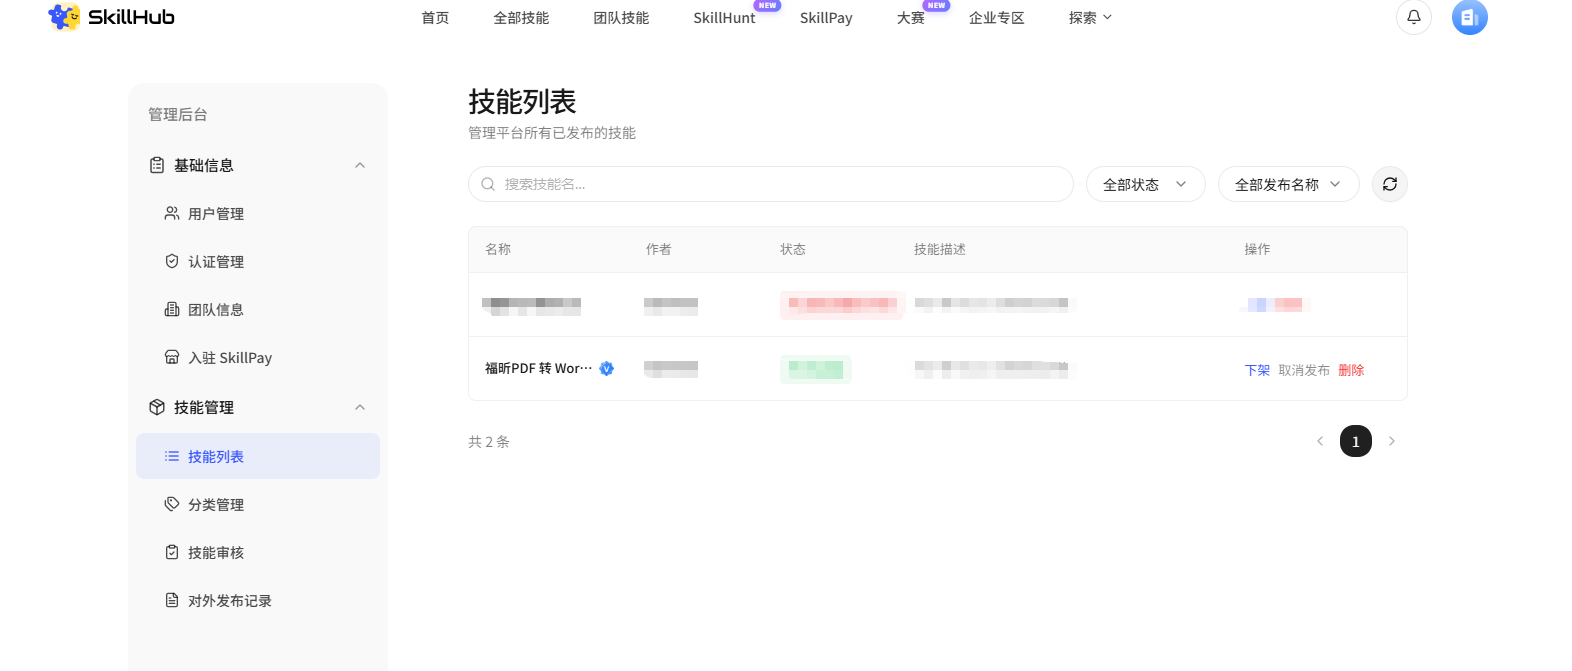This screenshot has width=1572, height=671.
Task: Click the 共 2 条 total count
Action: coord(489,441)
